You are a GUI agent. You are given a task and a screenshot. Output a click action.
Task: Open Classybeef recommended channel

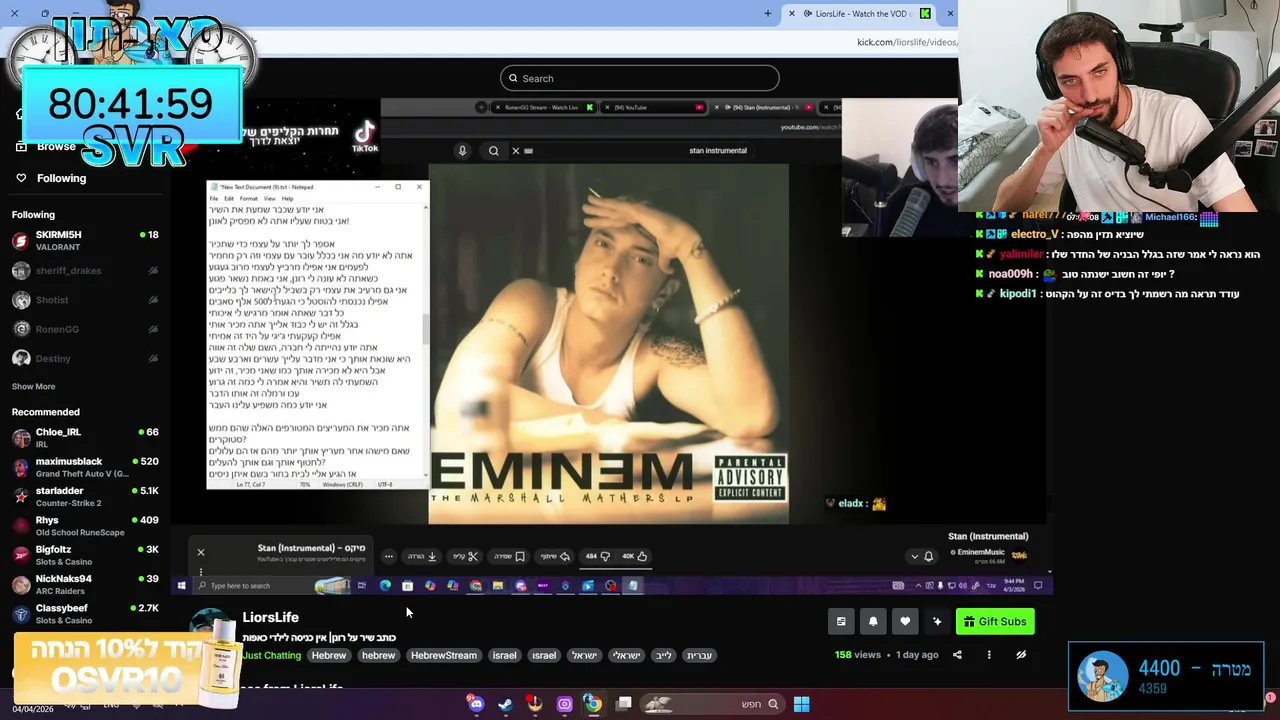tap(85, 613)
